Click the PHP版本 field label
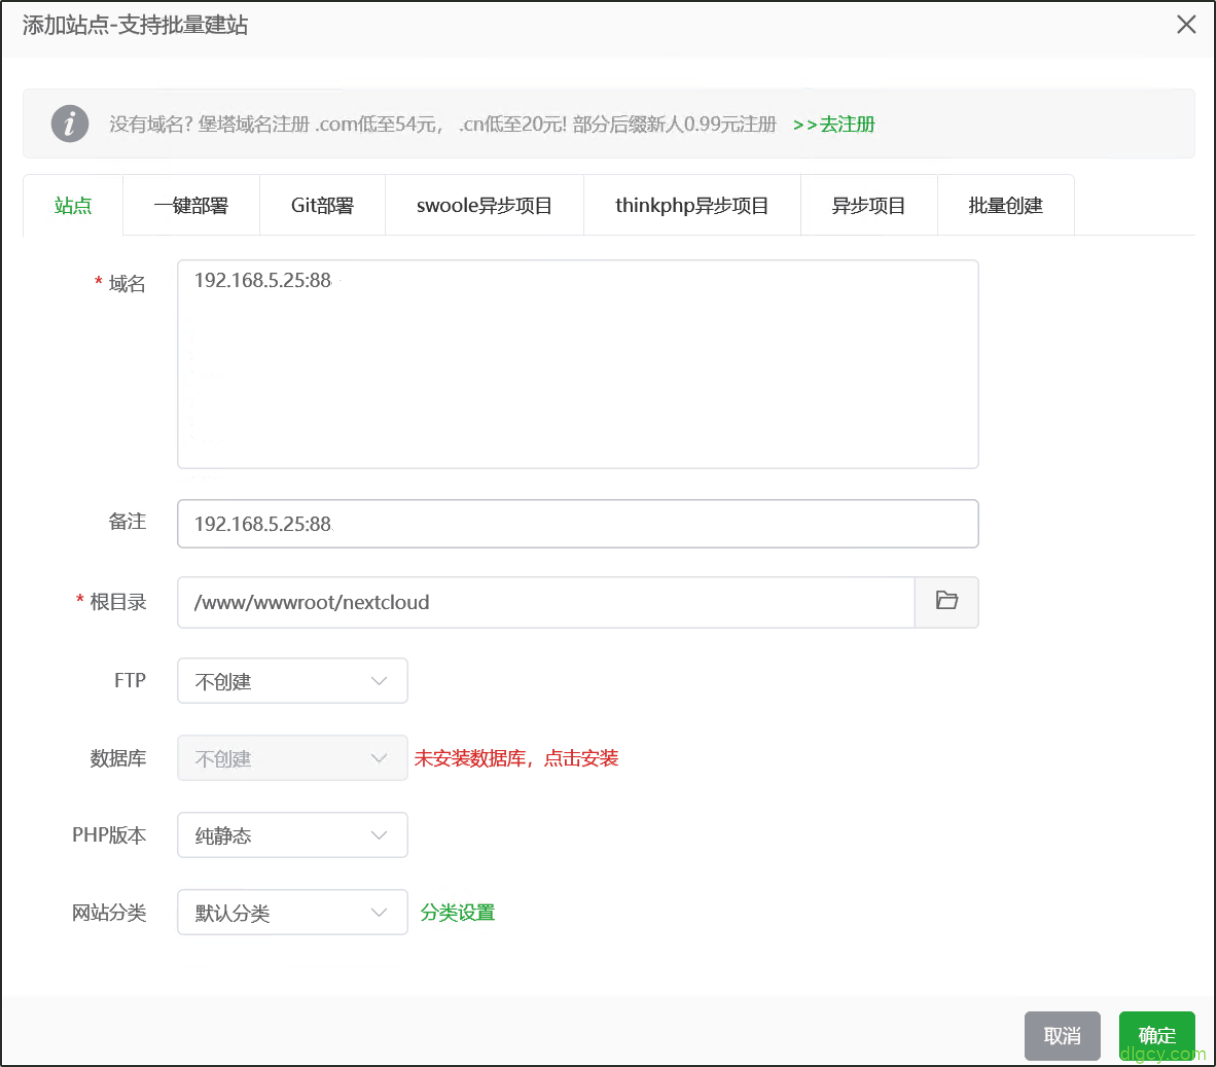Viewport: 1216px width, 1067px height. 109,835
